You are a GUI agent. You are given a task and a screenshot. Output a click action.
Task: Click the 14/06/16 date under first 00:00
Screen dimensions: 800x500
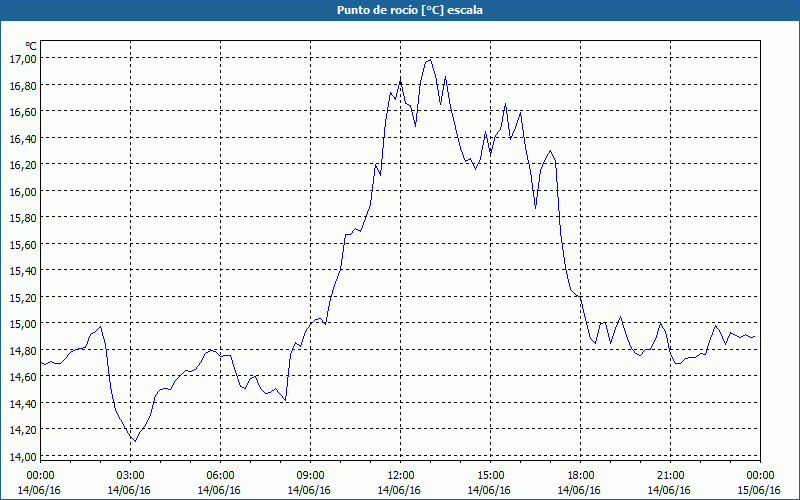39,490
